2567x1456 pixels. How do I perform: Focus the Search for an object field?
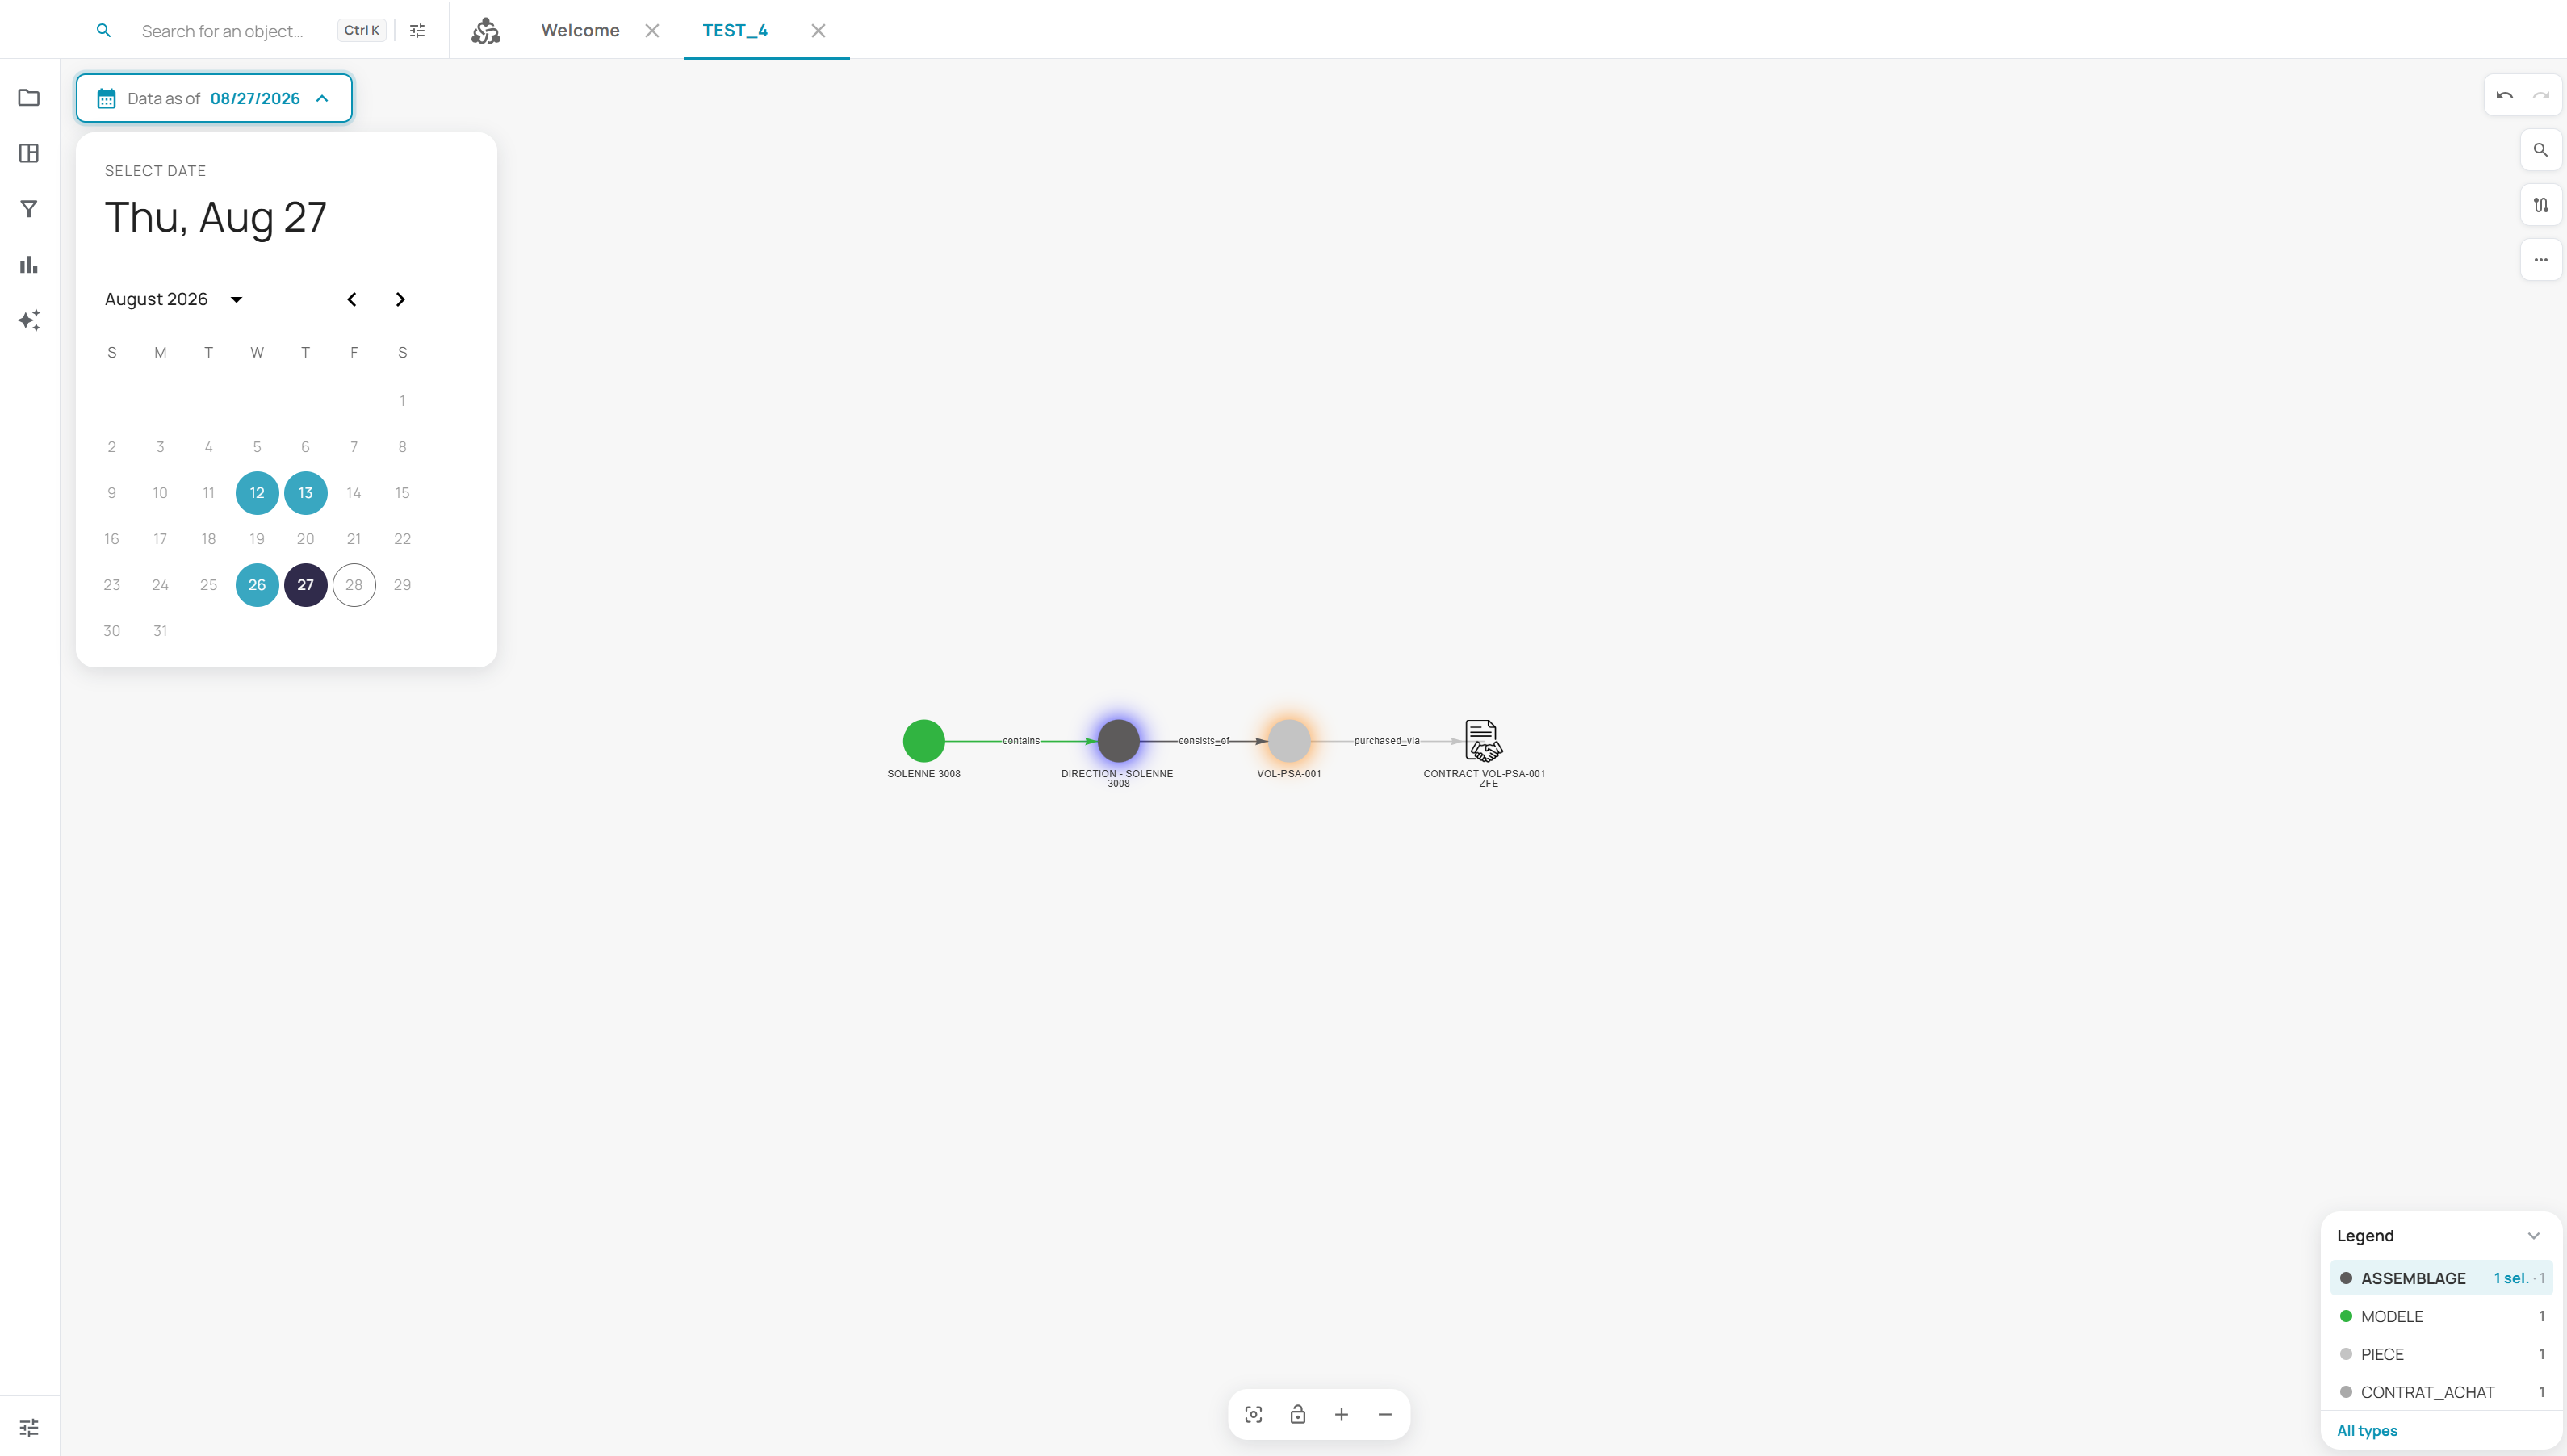[222, 31]
